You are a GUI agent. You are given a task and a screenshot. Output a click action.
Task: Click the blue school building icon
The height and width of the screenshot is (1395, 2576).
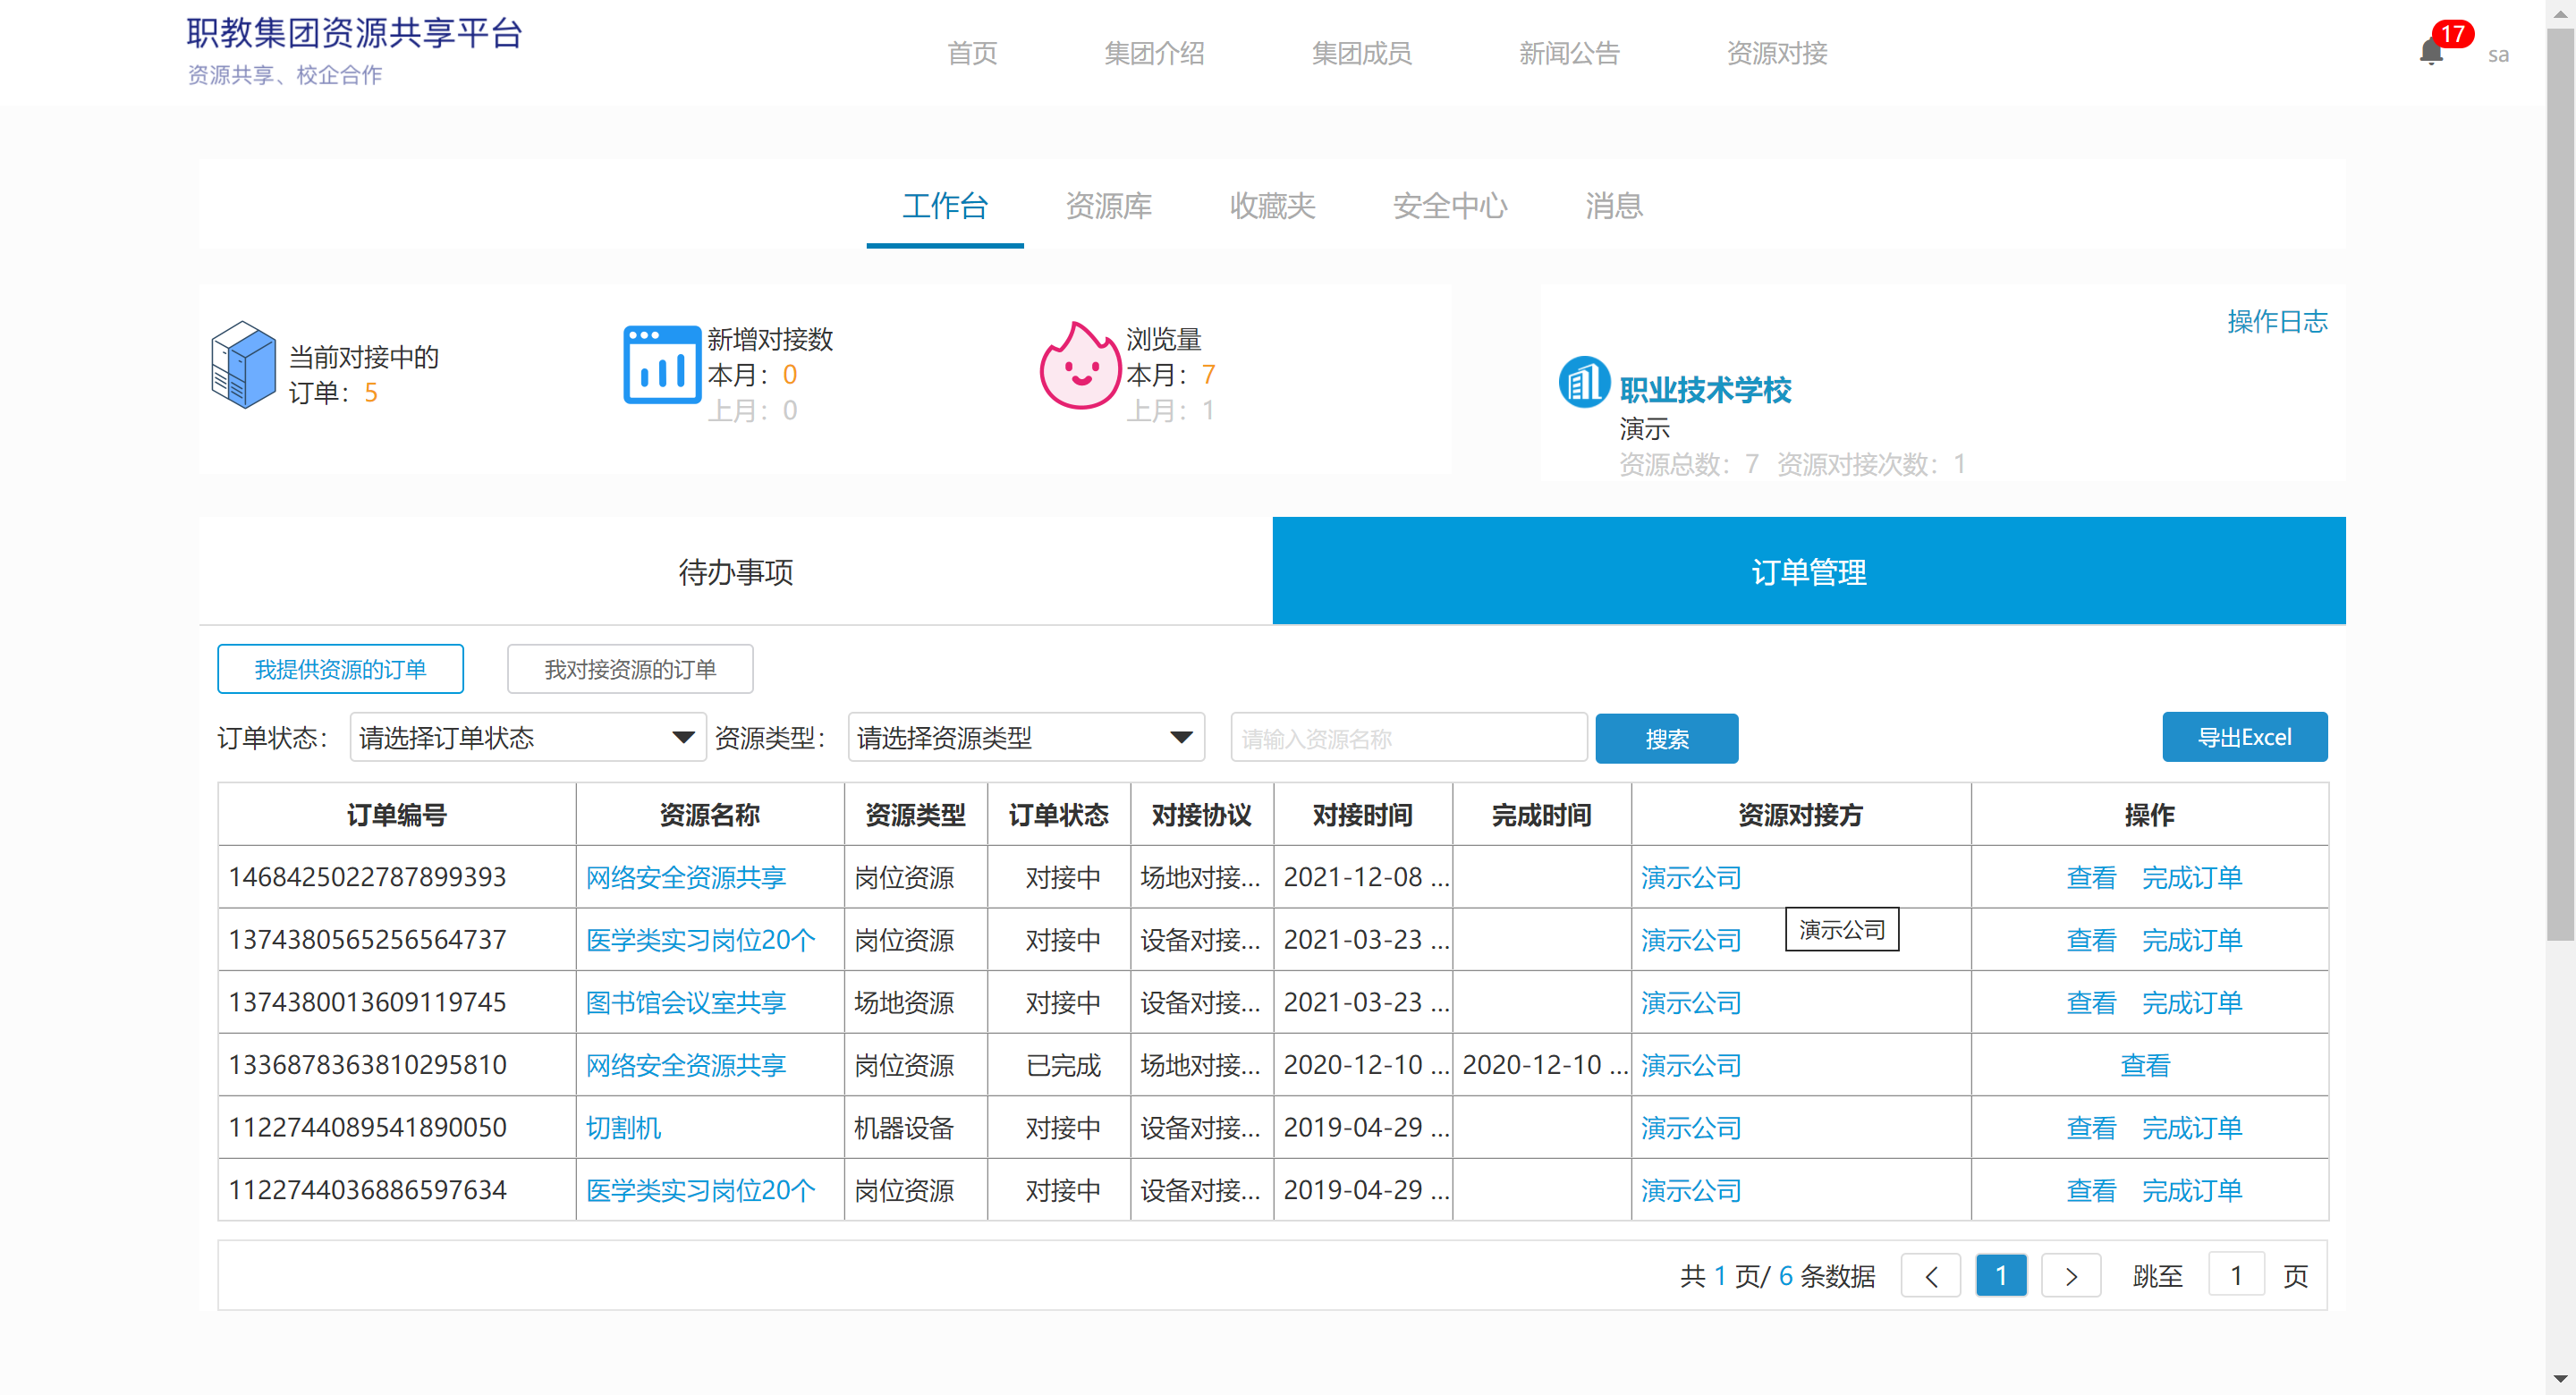(1583, 382)
